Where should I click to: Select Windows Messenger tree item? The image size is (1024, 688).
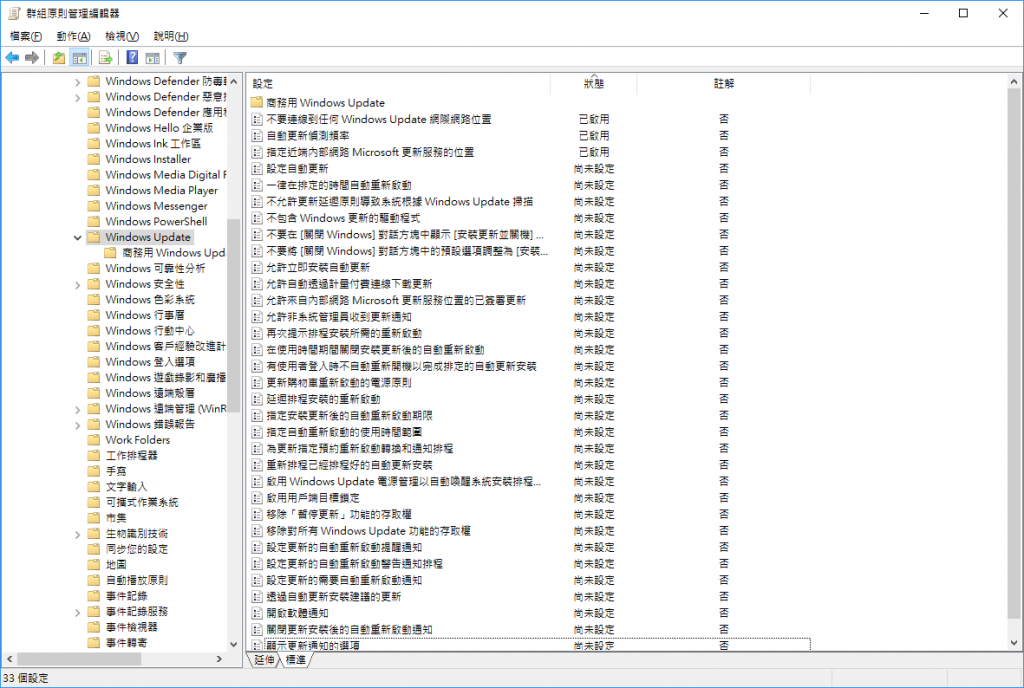pos(156,206)
